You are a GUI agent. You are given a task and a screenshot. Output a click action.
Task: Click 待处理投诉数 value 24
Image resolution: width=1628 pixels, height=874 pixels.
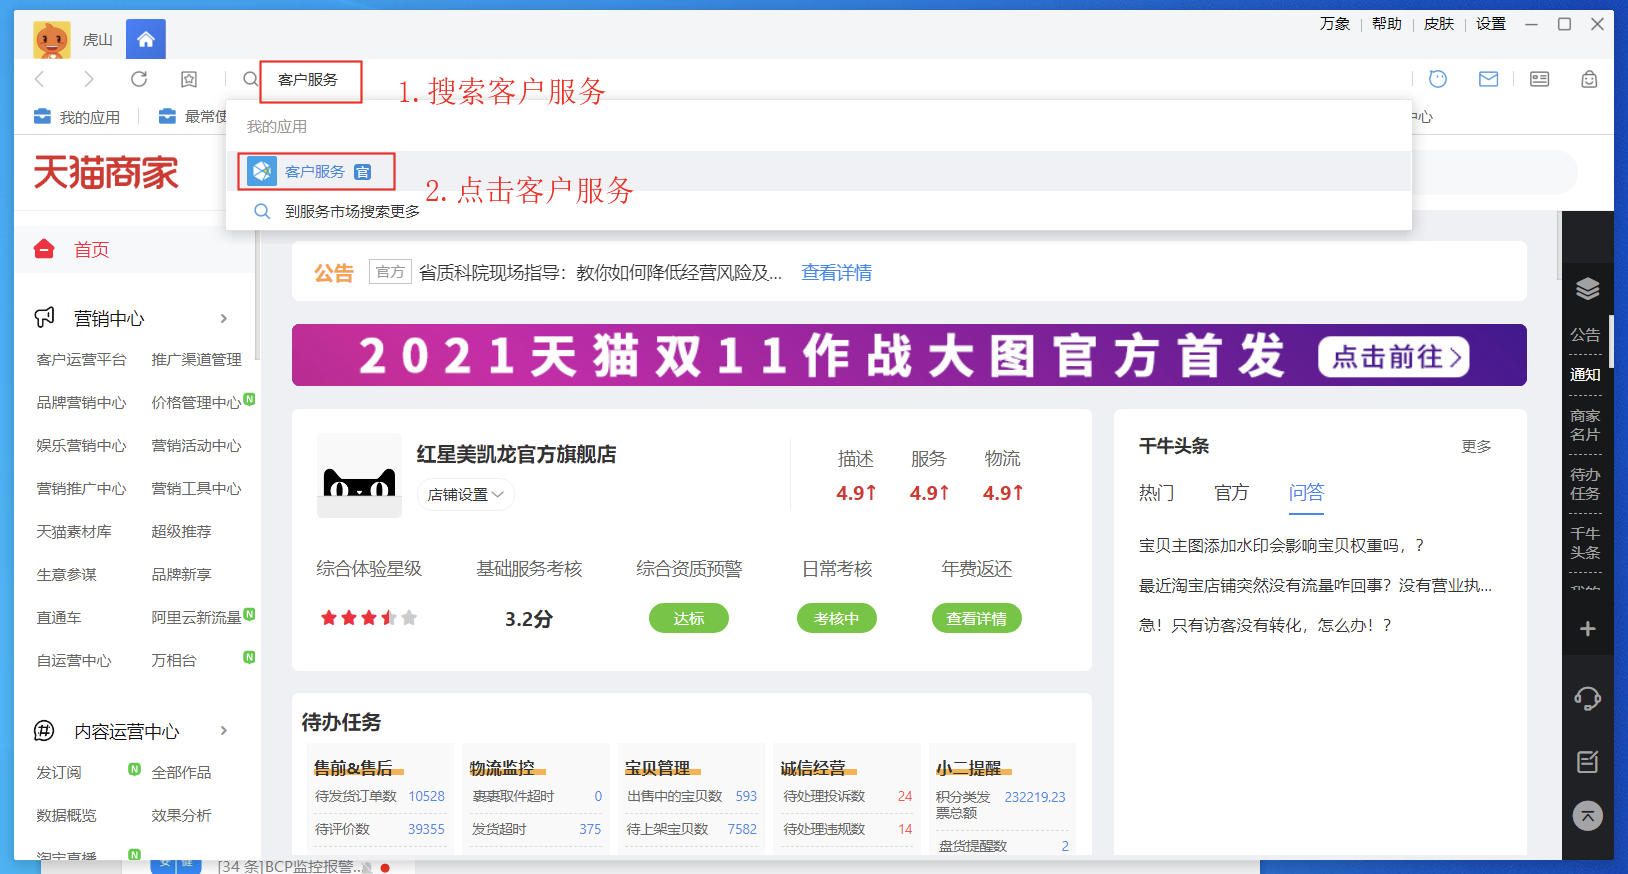(905, 796)
